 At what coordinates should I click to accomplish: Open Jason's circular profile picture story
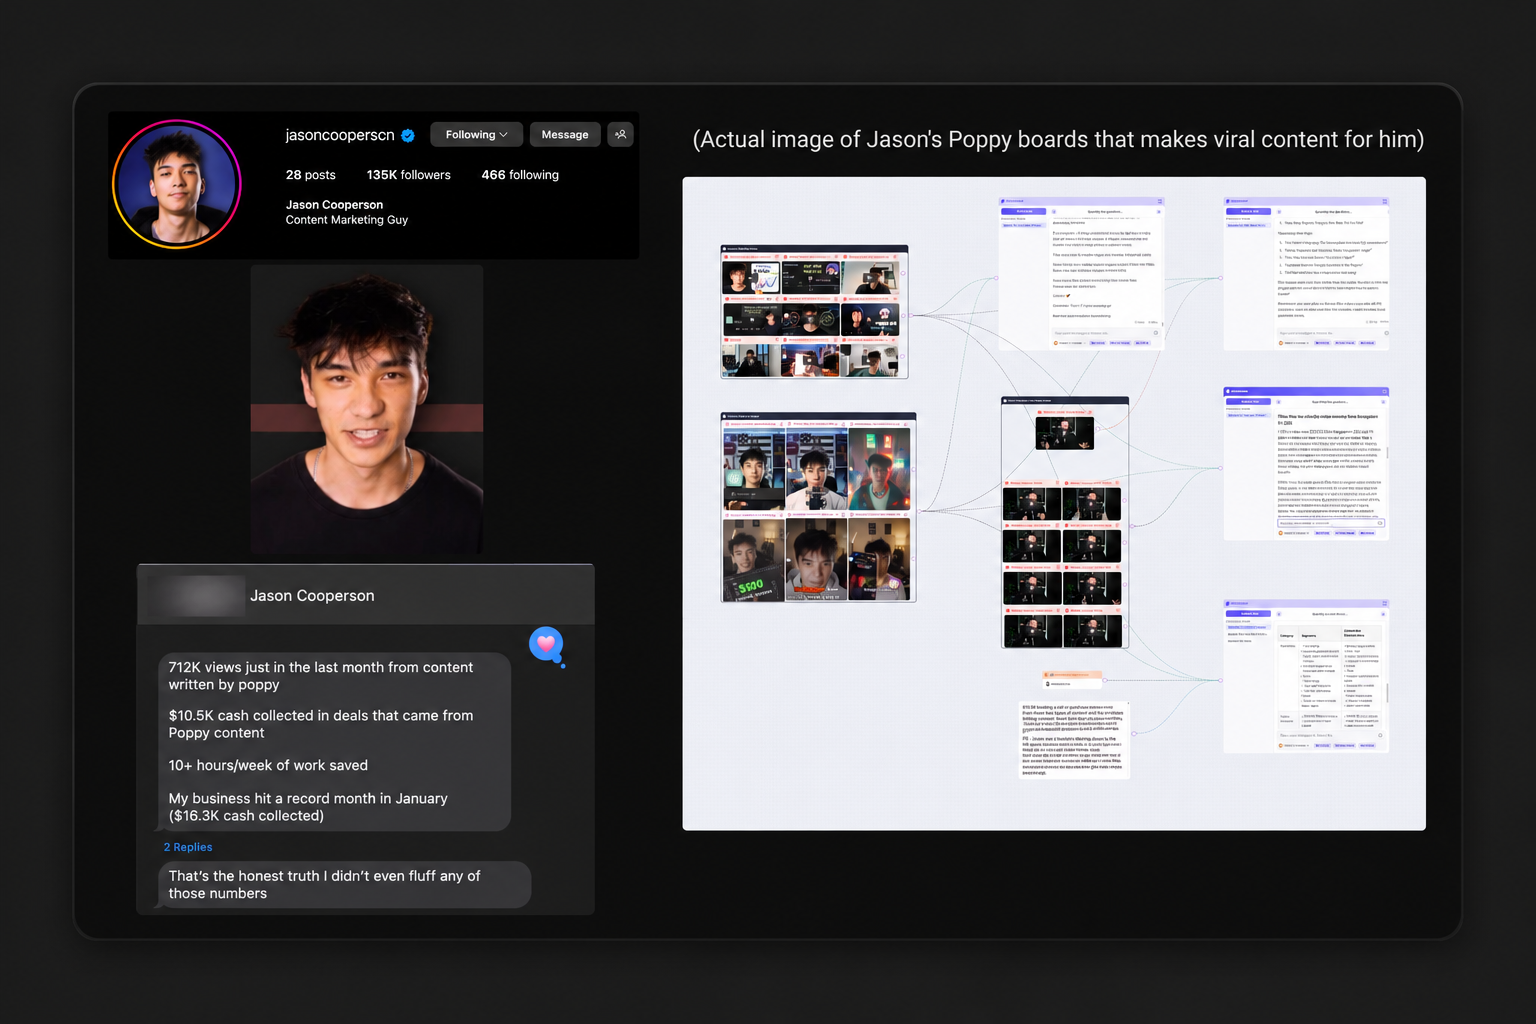point(177,184)
